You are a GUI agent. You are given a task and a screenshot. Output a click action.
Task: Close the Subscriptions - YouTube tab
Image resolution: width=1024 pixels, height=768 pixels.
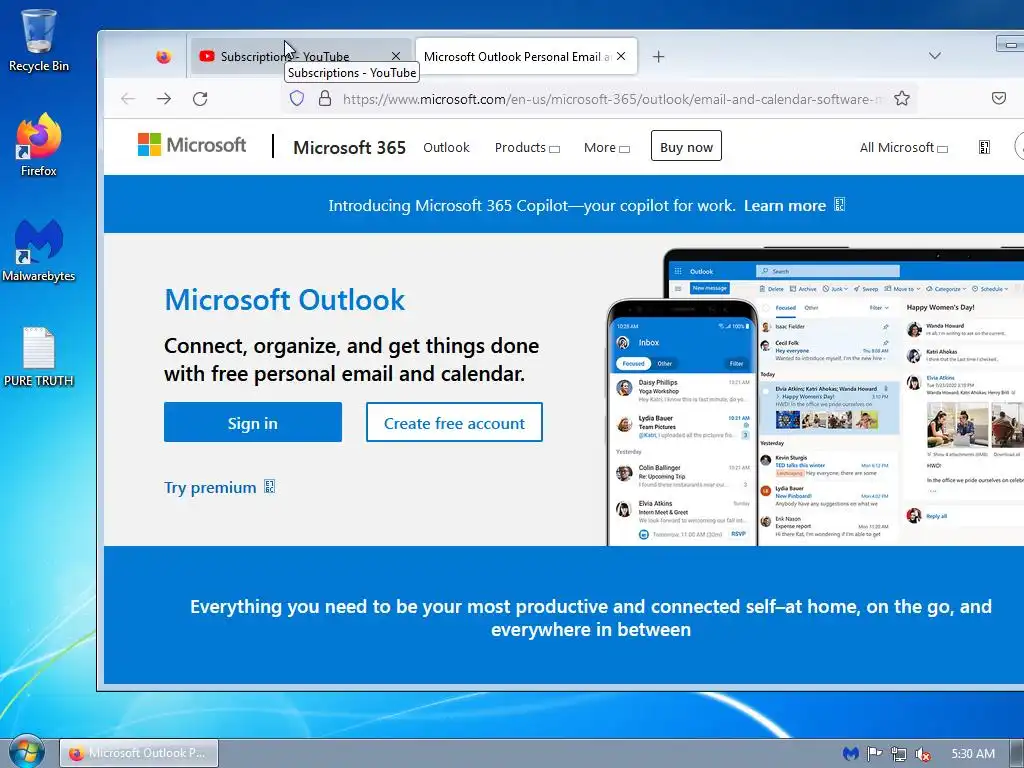coord(396,57)
